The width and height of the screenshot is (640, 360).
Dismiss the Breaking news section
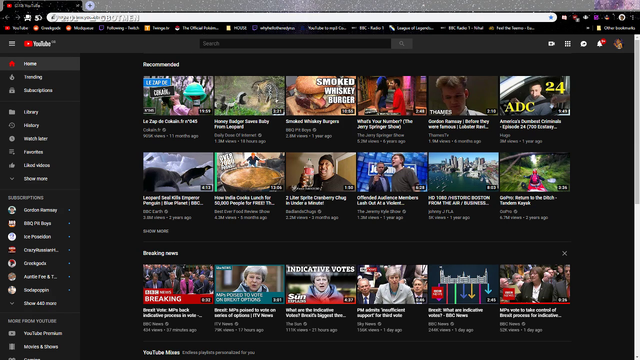(564, 253)
